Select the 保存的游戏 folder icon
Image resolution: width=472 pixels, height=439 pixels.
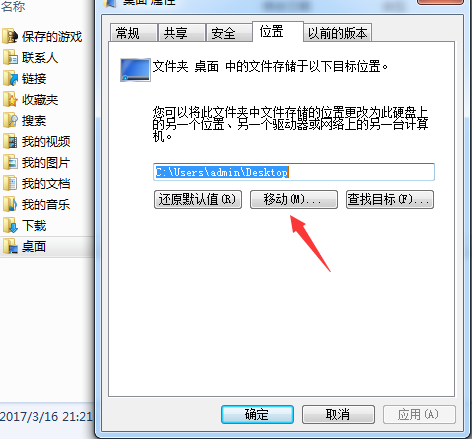[x=10, y=36]
